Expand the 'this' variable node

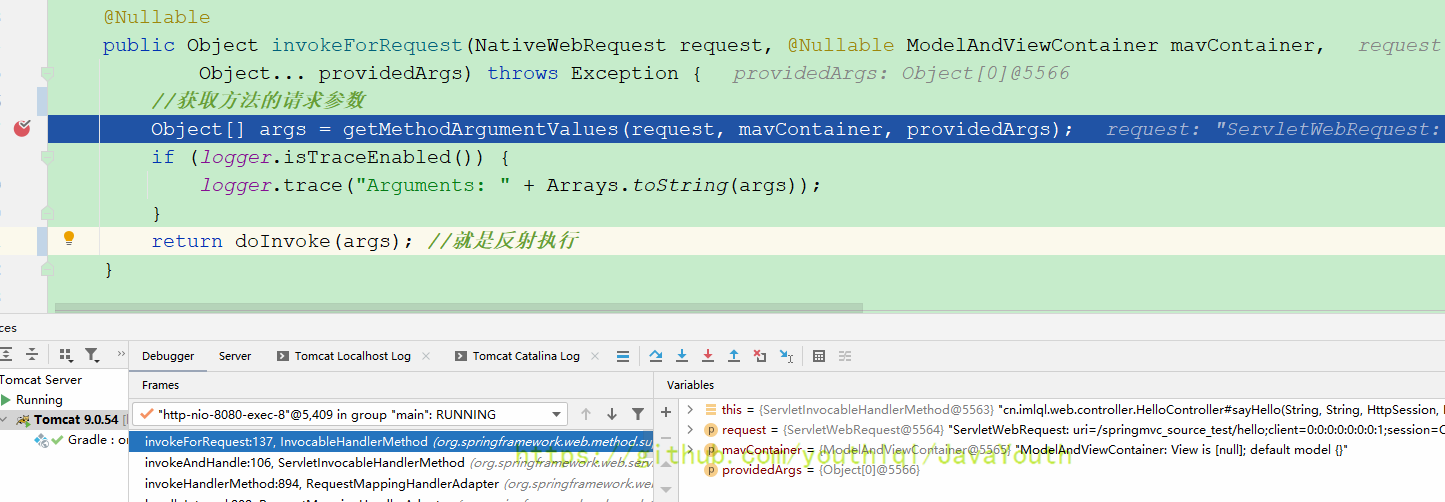(x=690, y=410)
